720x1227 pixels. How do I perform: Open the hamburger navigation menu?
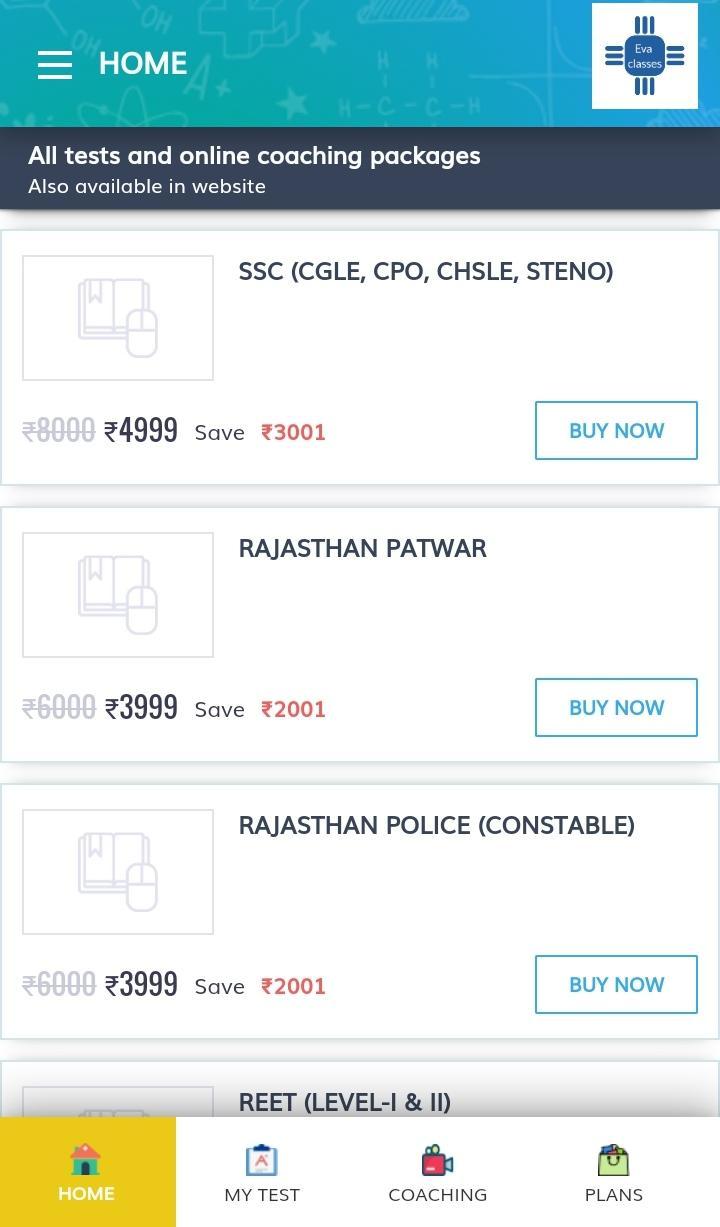pyautogui.click(x=55, y=64)
